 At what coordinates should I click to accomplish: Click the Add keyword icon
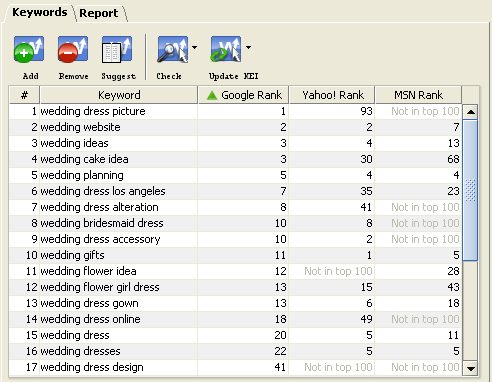point(29,49)
